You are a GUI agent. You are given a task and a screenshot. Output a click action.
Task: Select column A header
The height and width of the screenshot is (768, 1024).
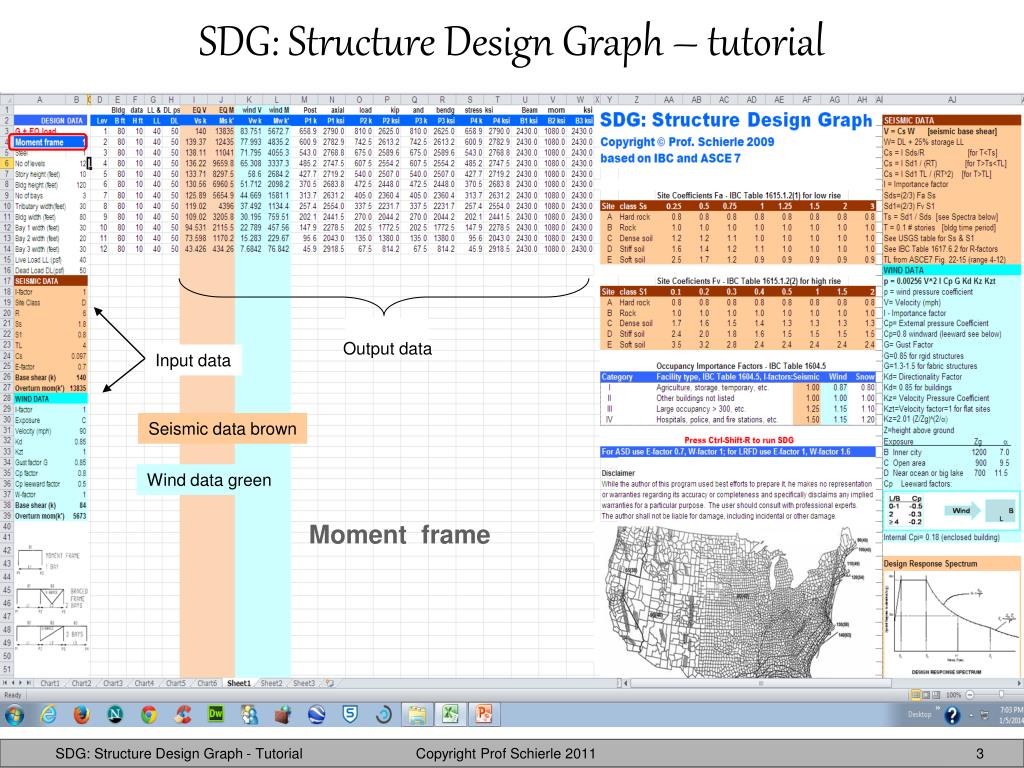(x=39, y=100)
